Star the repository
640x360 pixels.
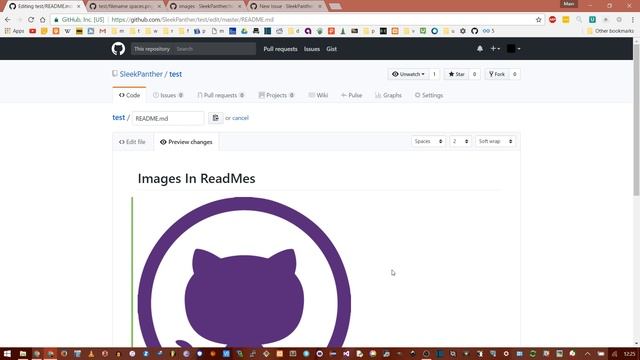click(456, 74)
